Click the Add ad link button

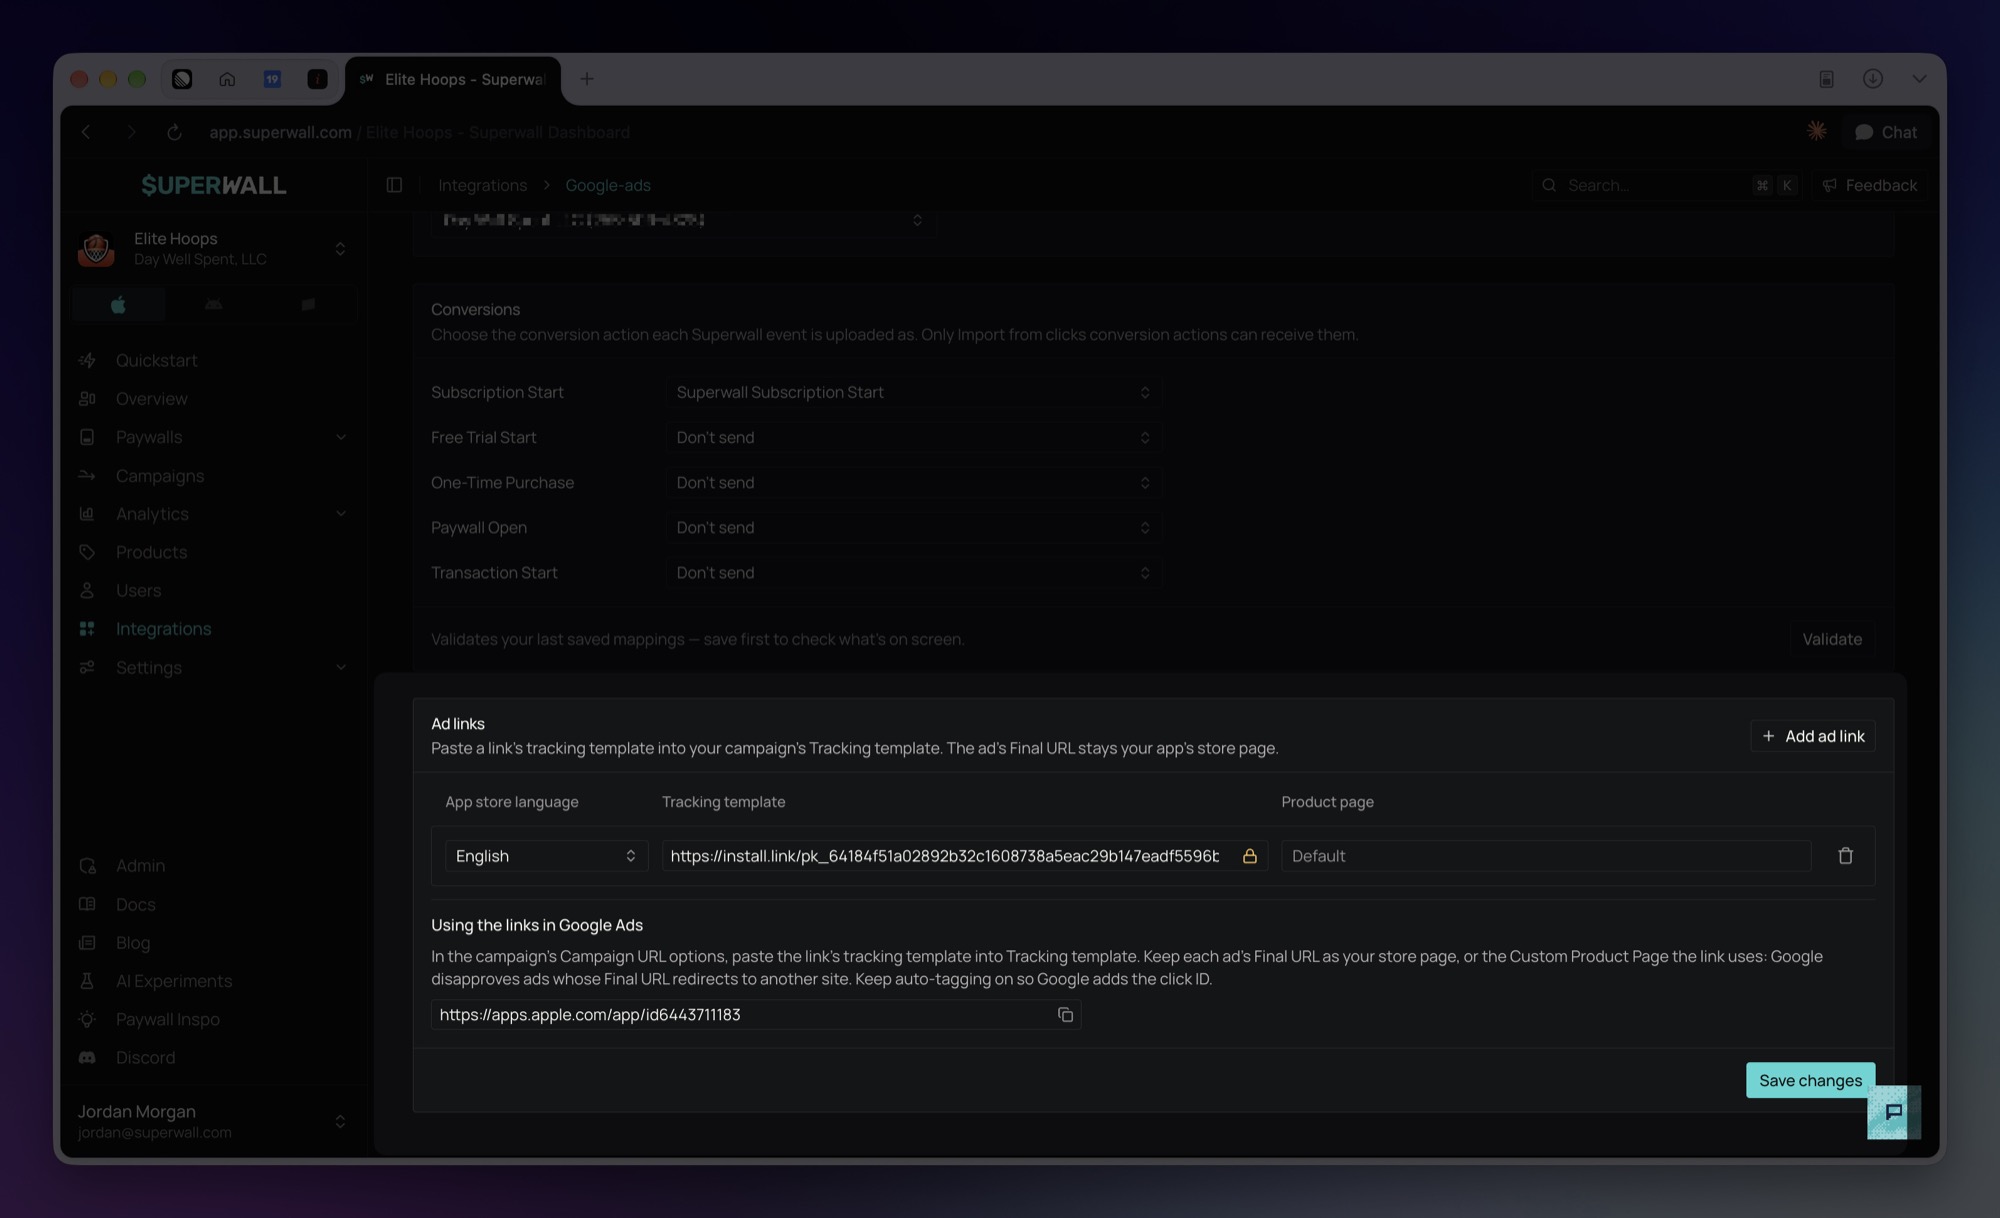click(x=1812, y=736)
